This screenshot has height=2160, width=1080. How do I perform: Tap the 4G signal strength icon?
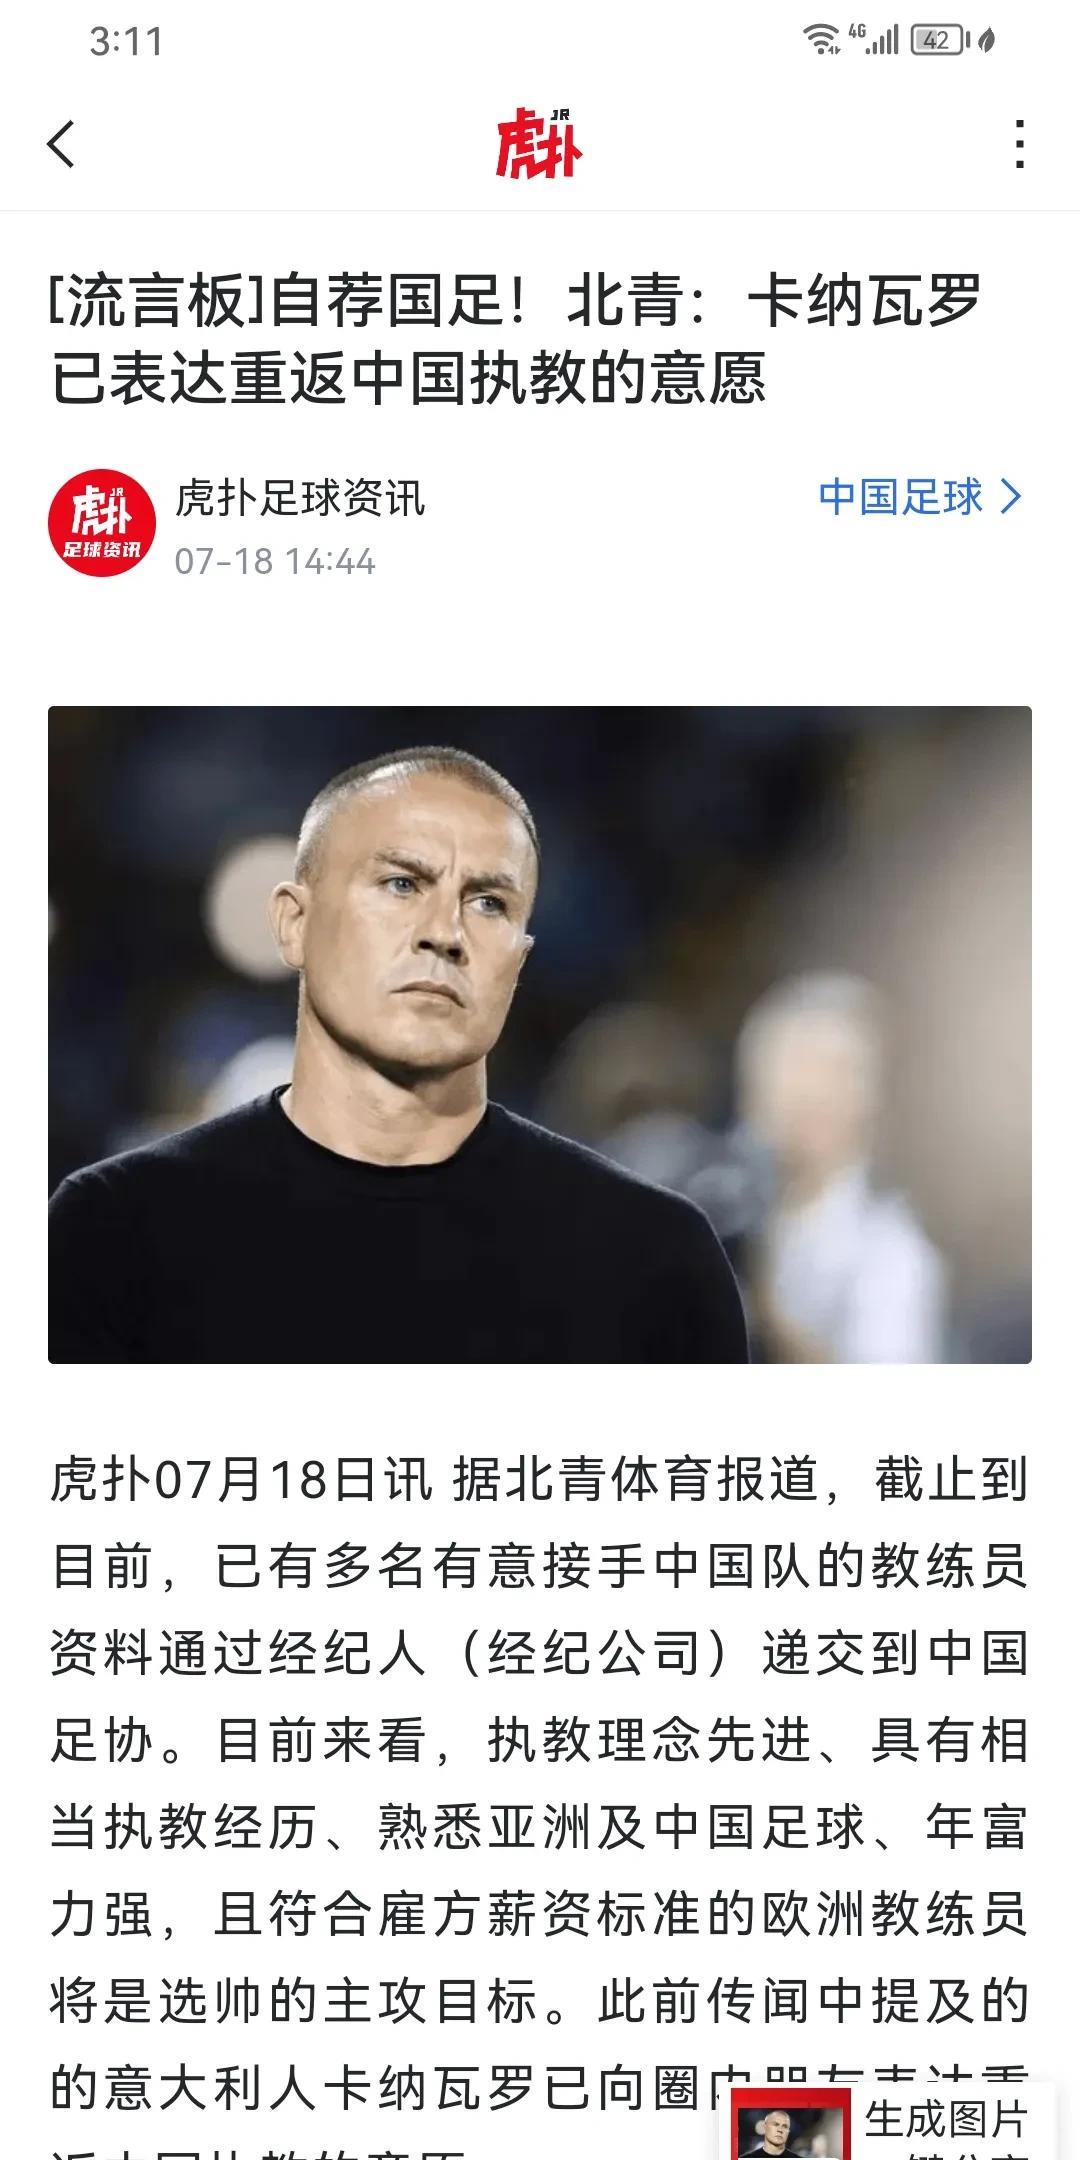874,40
